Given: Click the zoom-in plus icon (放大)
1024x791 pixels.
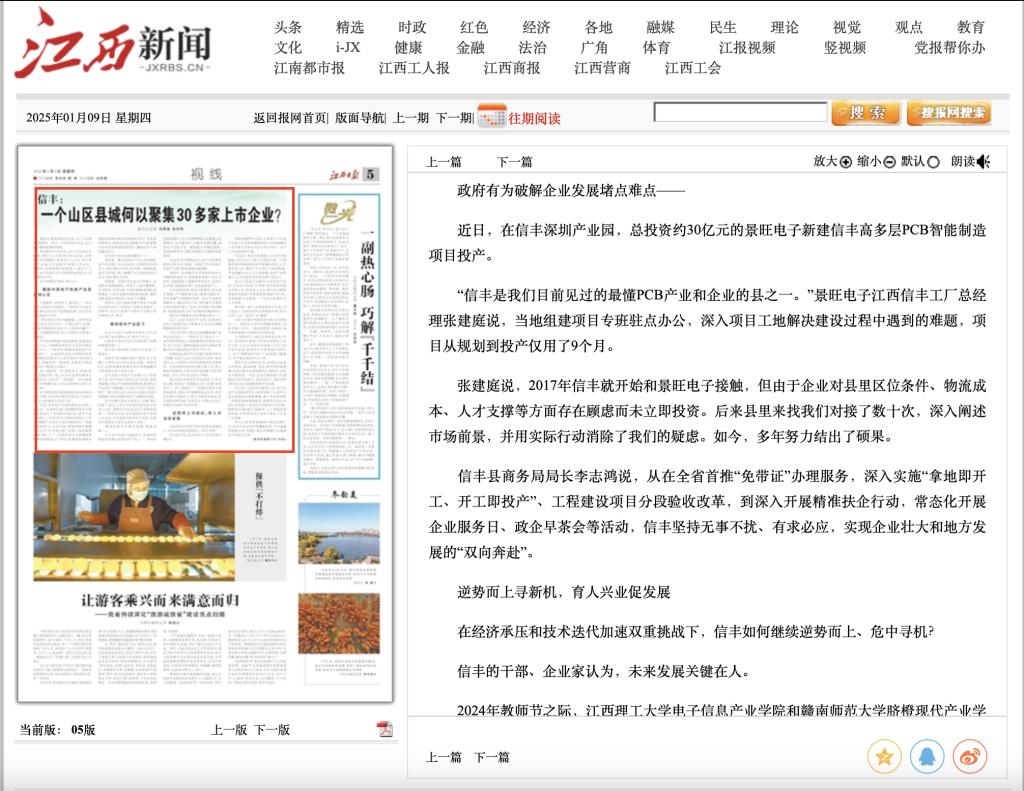Looking at the screenshot, I should [x=846, y=162].
